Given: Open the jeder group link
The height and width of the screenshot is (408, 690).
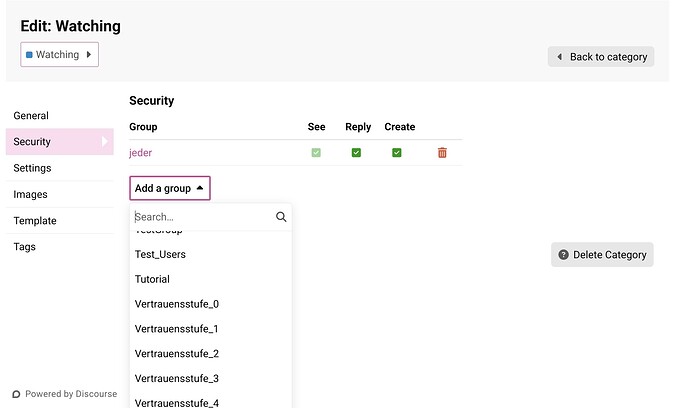Looking at the screenshot, I should pyautogui.click(x=140, y=153).
